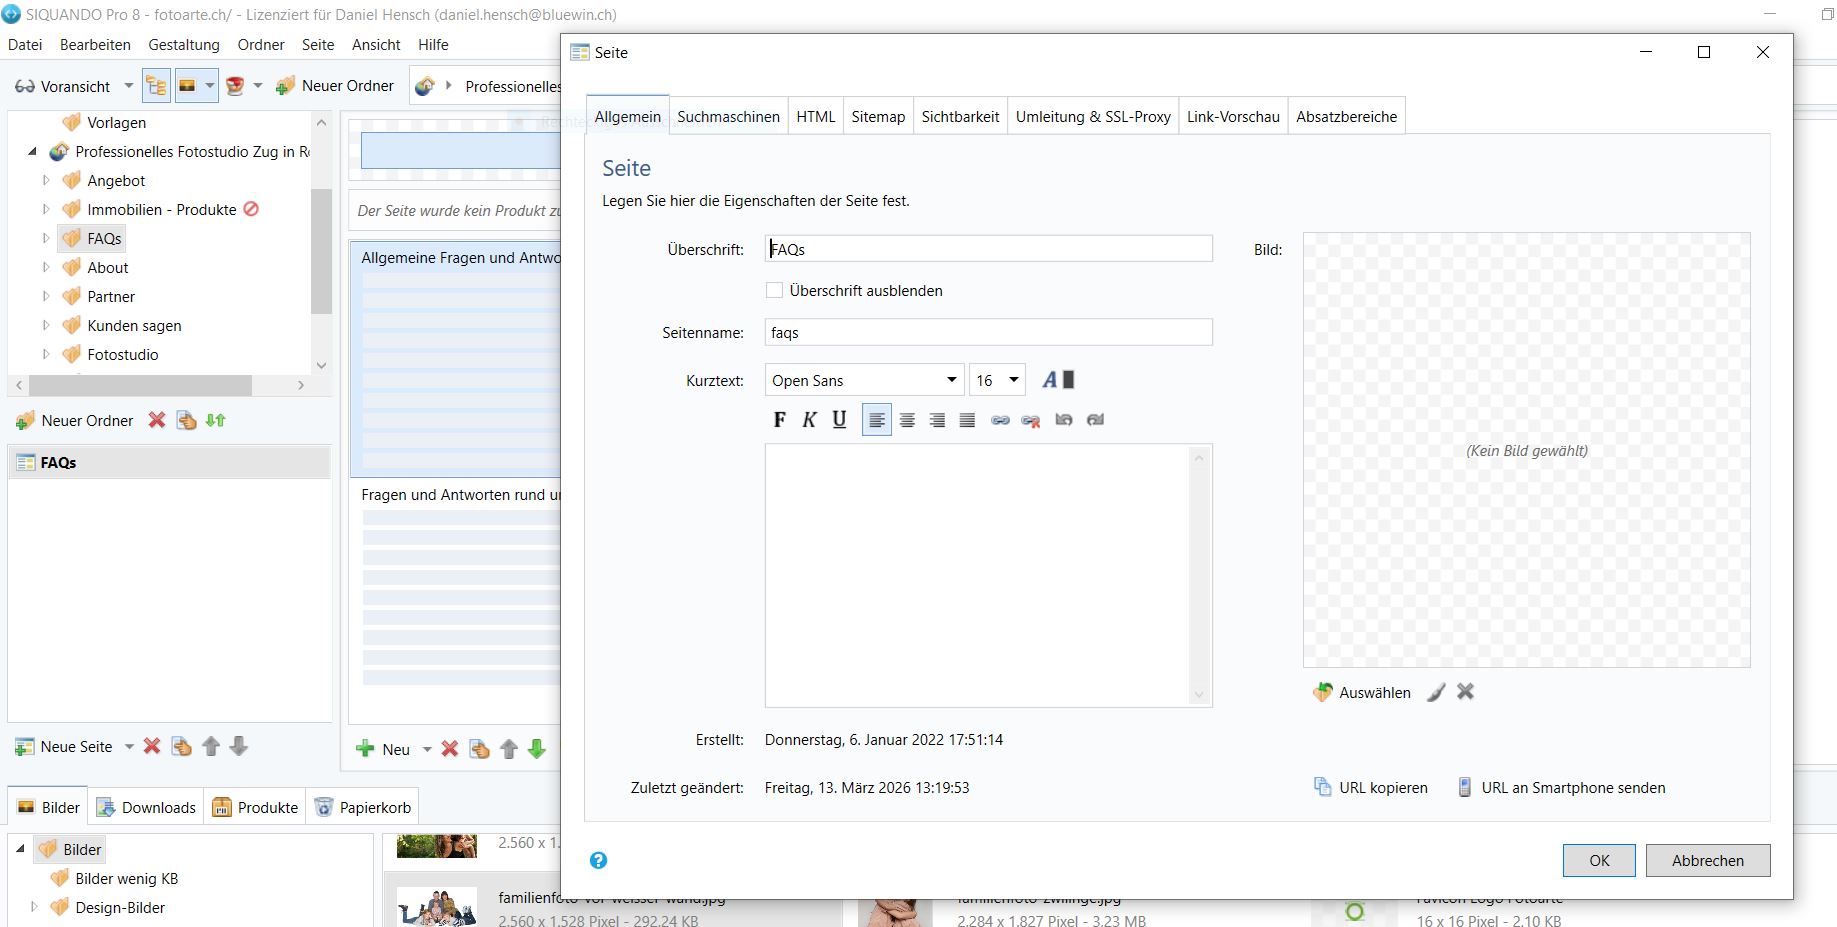Click the insert link icon
The image size is (1837, 927).
(1000, 420)
